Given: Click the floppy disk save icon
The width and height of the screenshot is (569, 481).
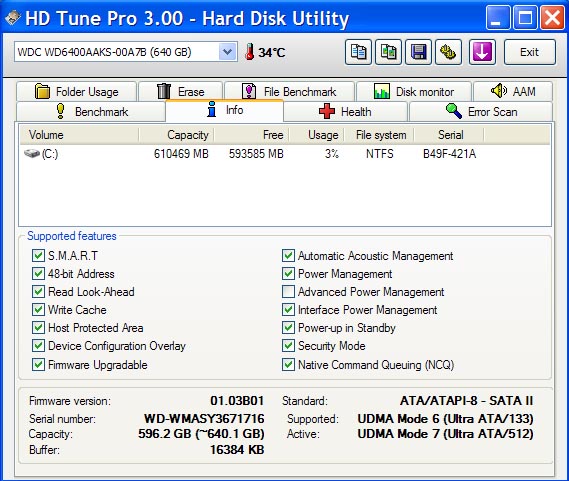Looking at the screenshot, I should [x=418, y=52].
